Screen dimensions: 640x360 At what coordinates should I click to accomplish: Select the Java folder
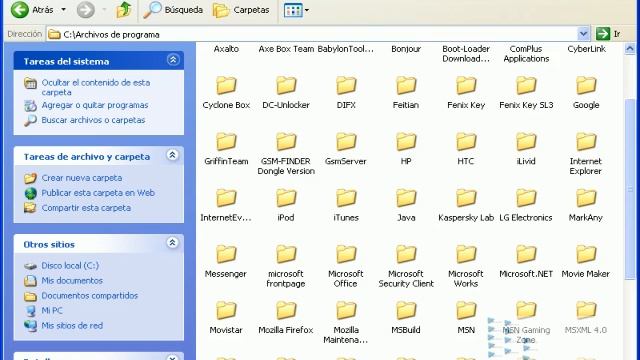point(406,206)
